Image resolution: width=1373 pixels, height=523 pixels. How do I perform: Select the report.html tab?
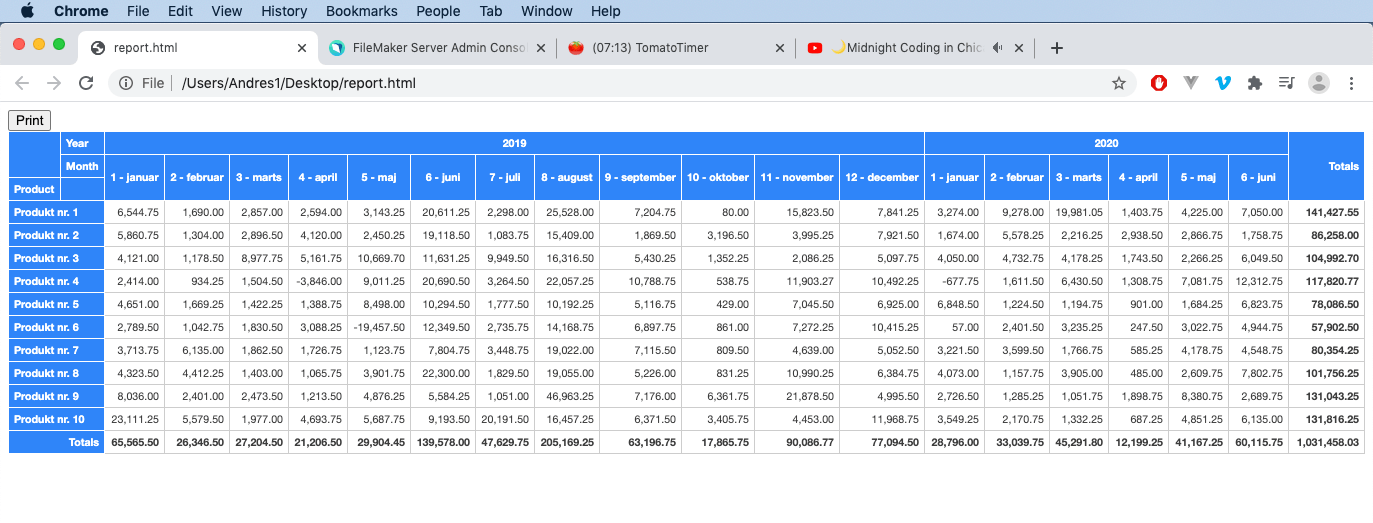coord(198,48)
